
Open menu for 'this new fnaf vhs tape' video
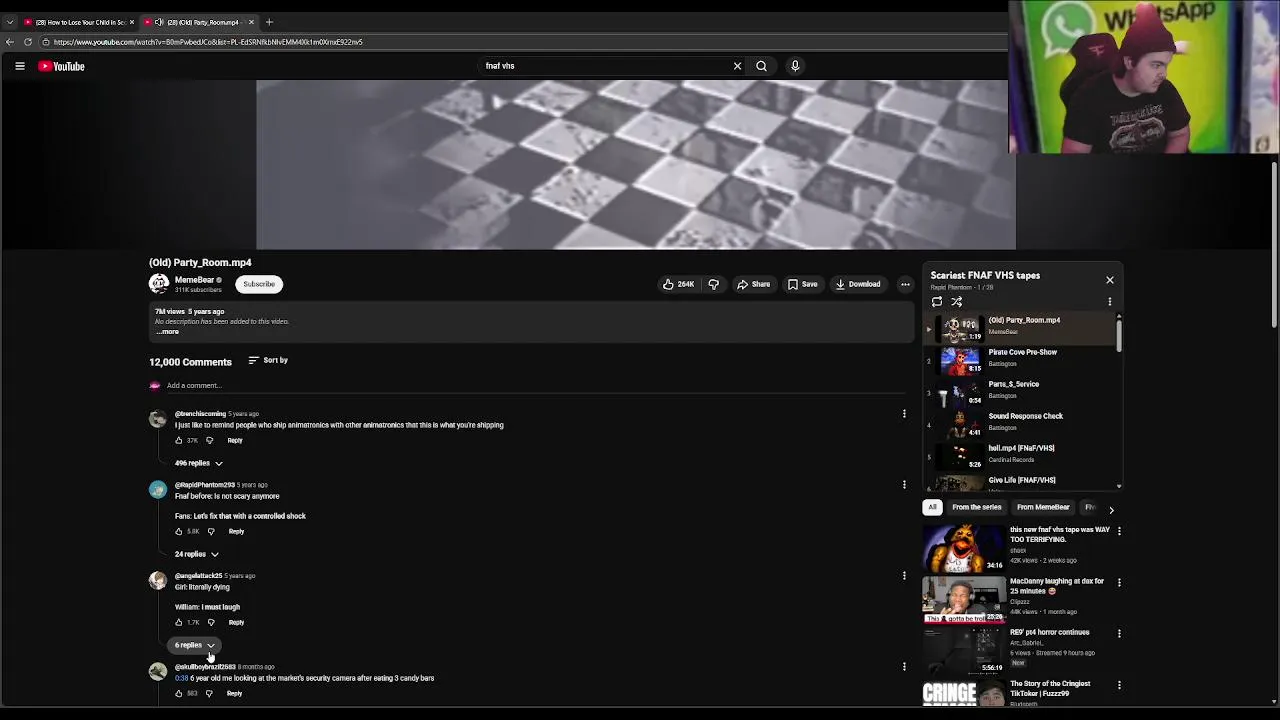tap(1119, 531)
